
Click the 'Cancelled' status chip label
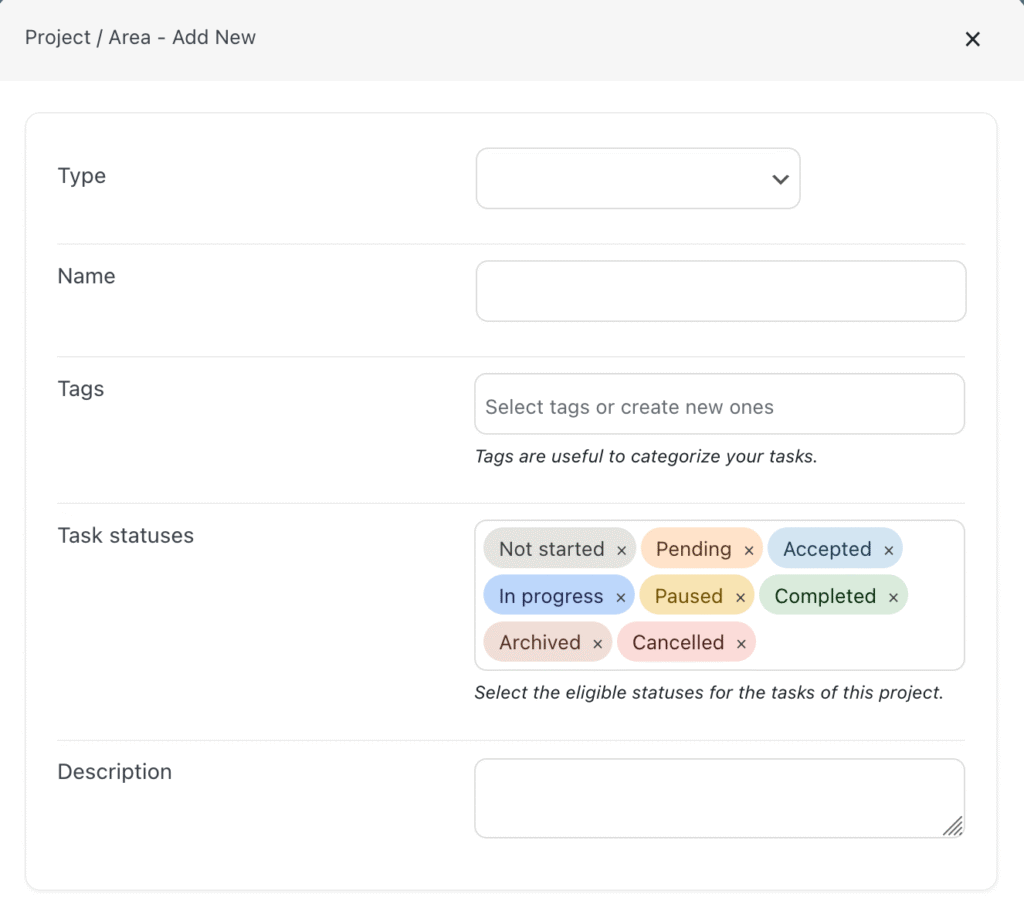[677, 642]
